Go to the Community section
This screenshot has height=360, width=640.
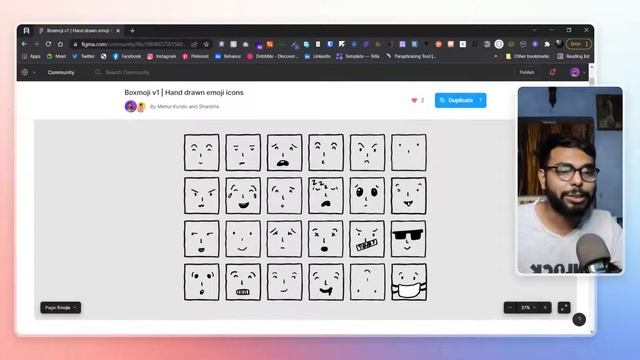pos(61,73)
